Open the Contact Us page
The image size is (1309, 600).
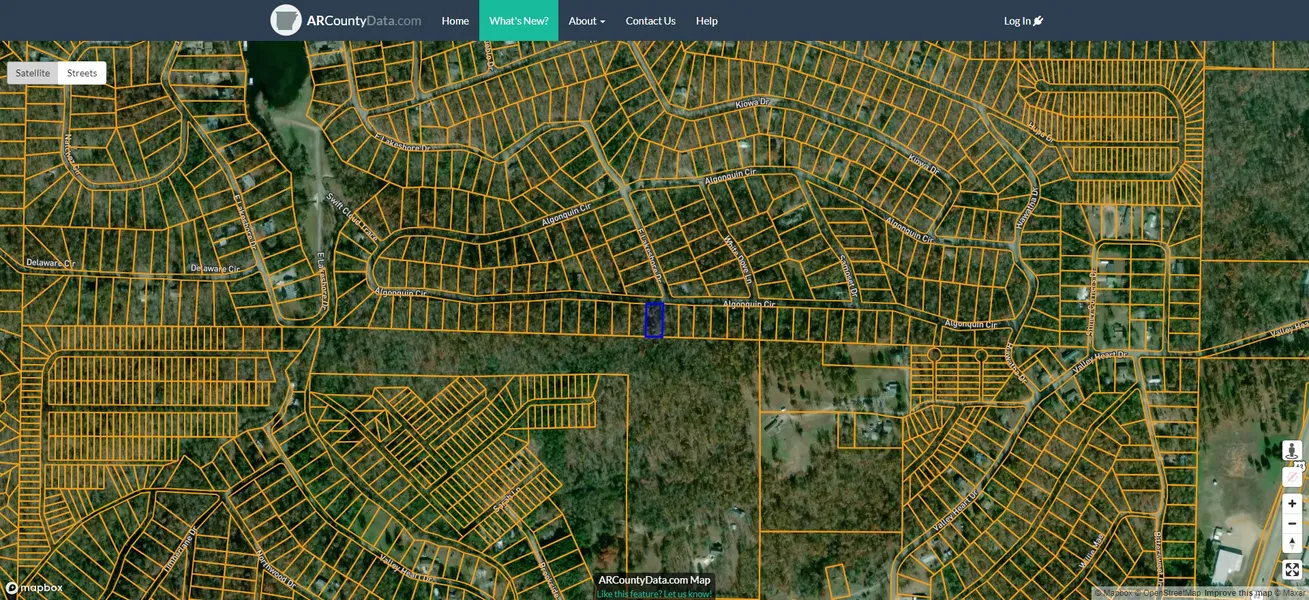coord(650,21)
